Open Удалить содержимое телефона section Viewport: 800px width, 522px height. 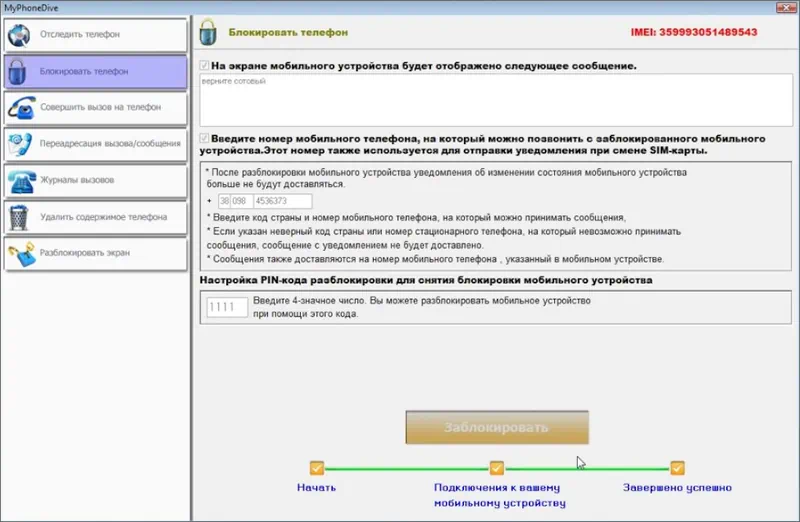point(95,217)
